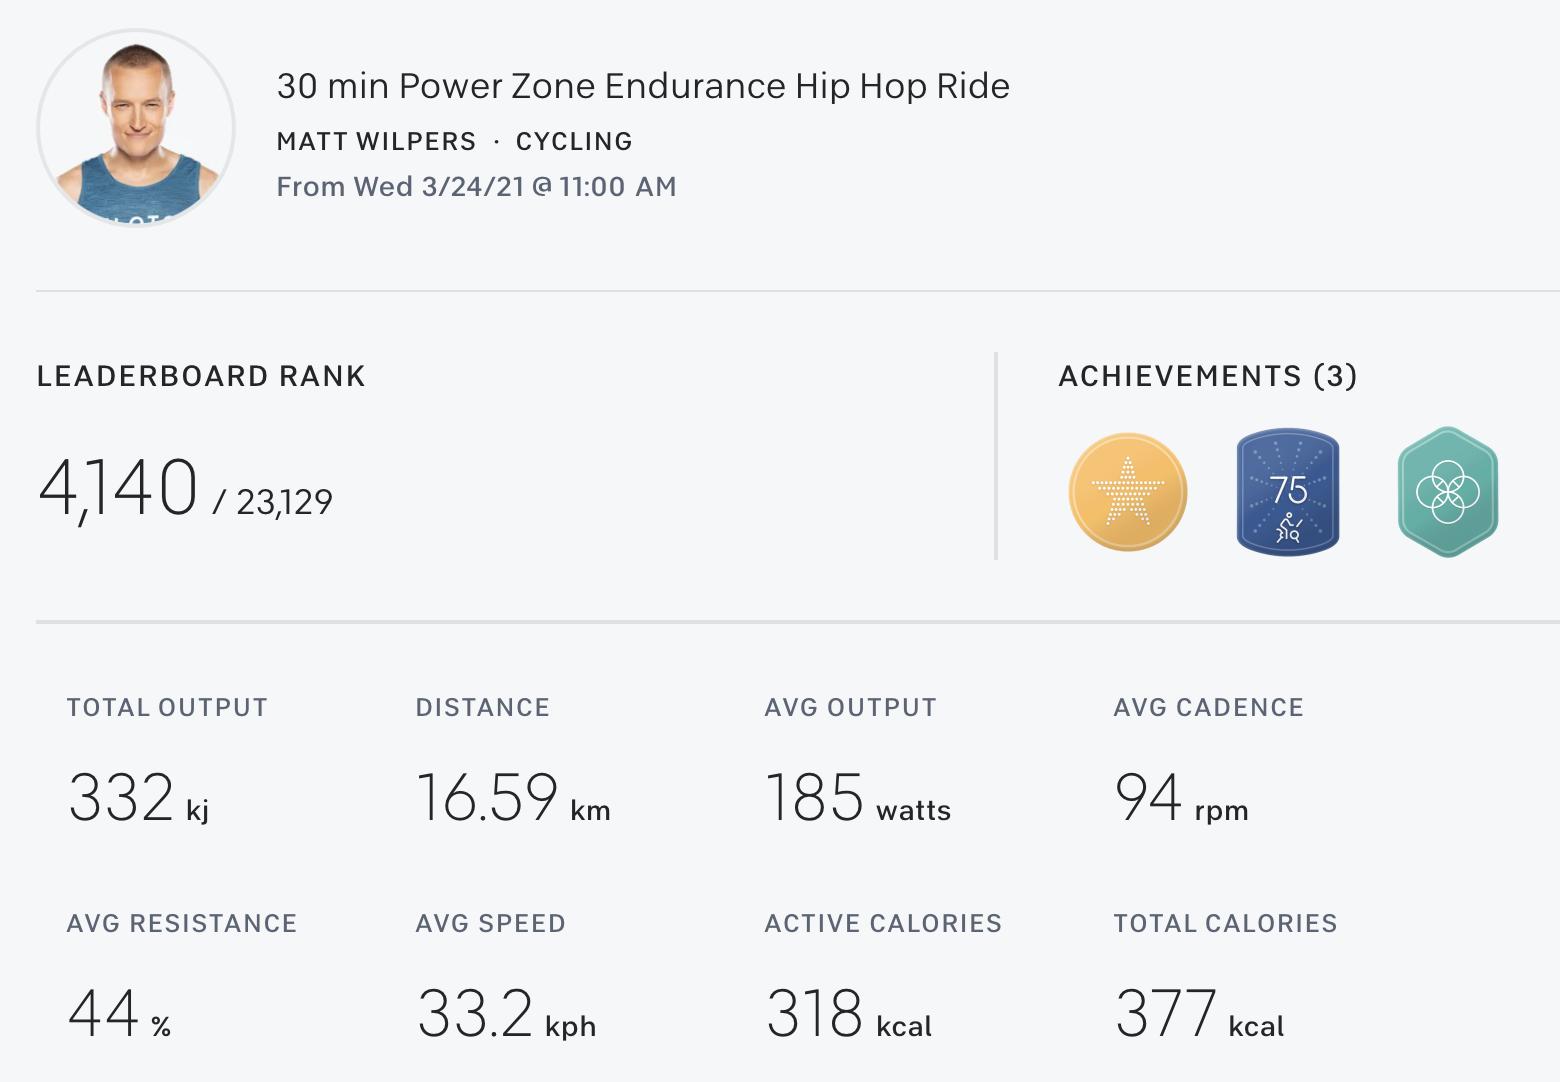This screenshot has height=1082, width=1560.
Task: Open the Leaderboard Rank heading
Action: tap(201, 376)
